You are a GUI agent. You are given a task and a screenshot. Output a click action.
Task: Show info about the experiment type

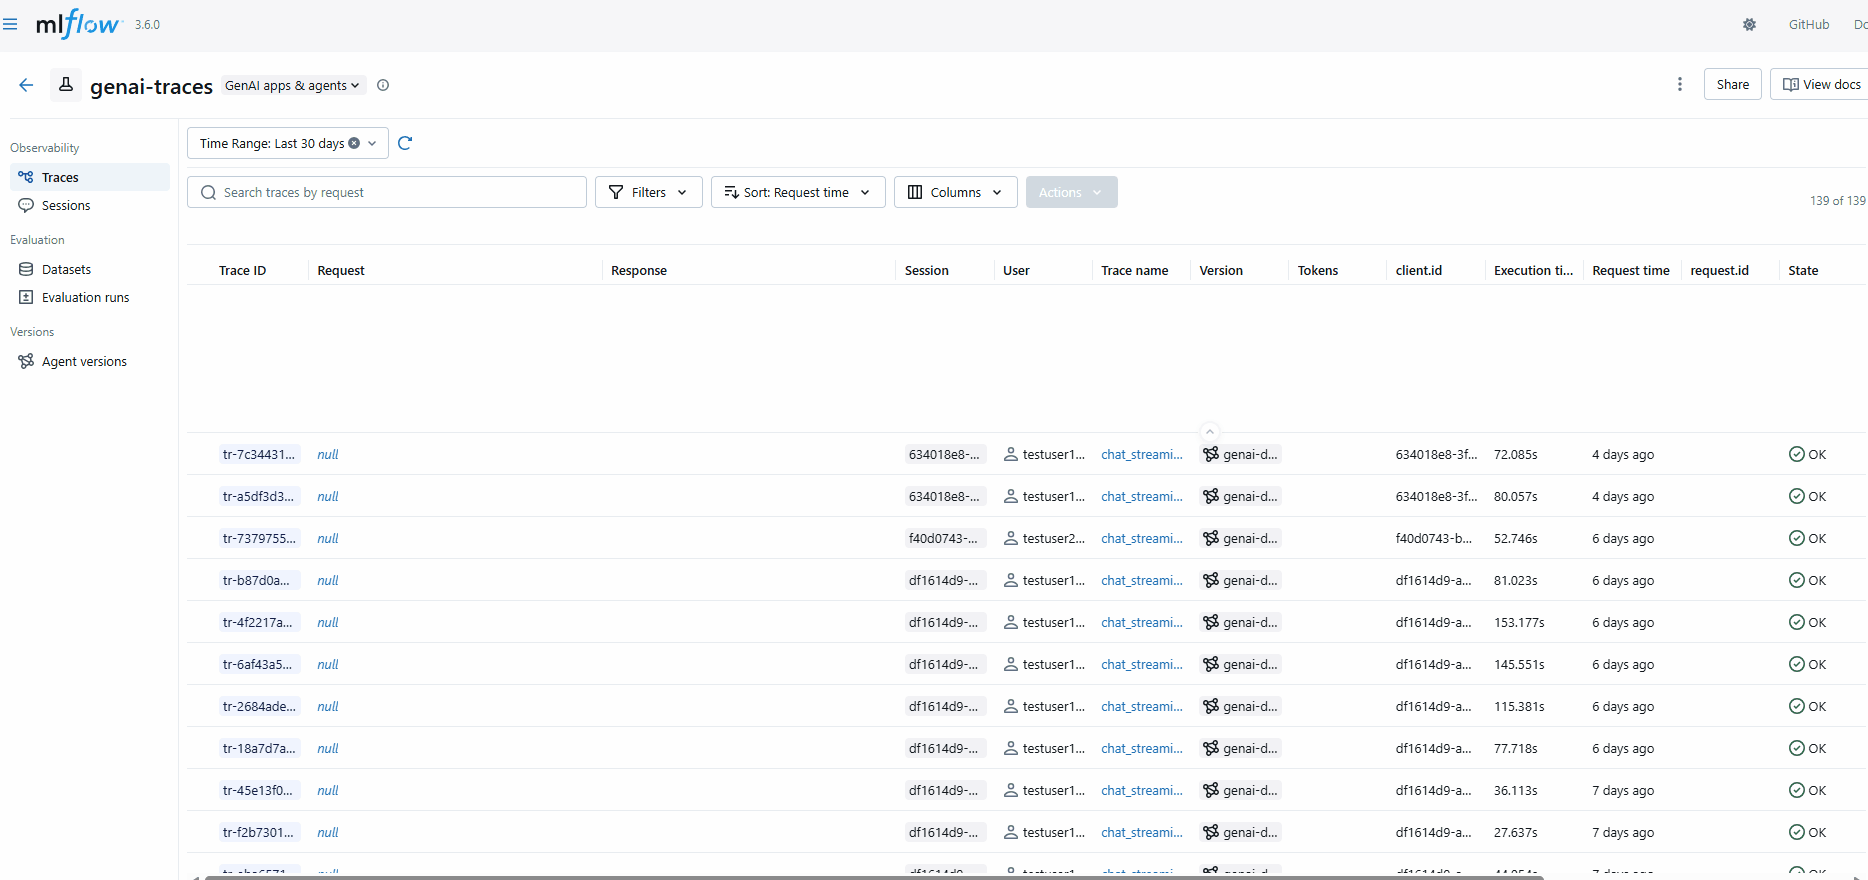tap(383, 85)
